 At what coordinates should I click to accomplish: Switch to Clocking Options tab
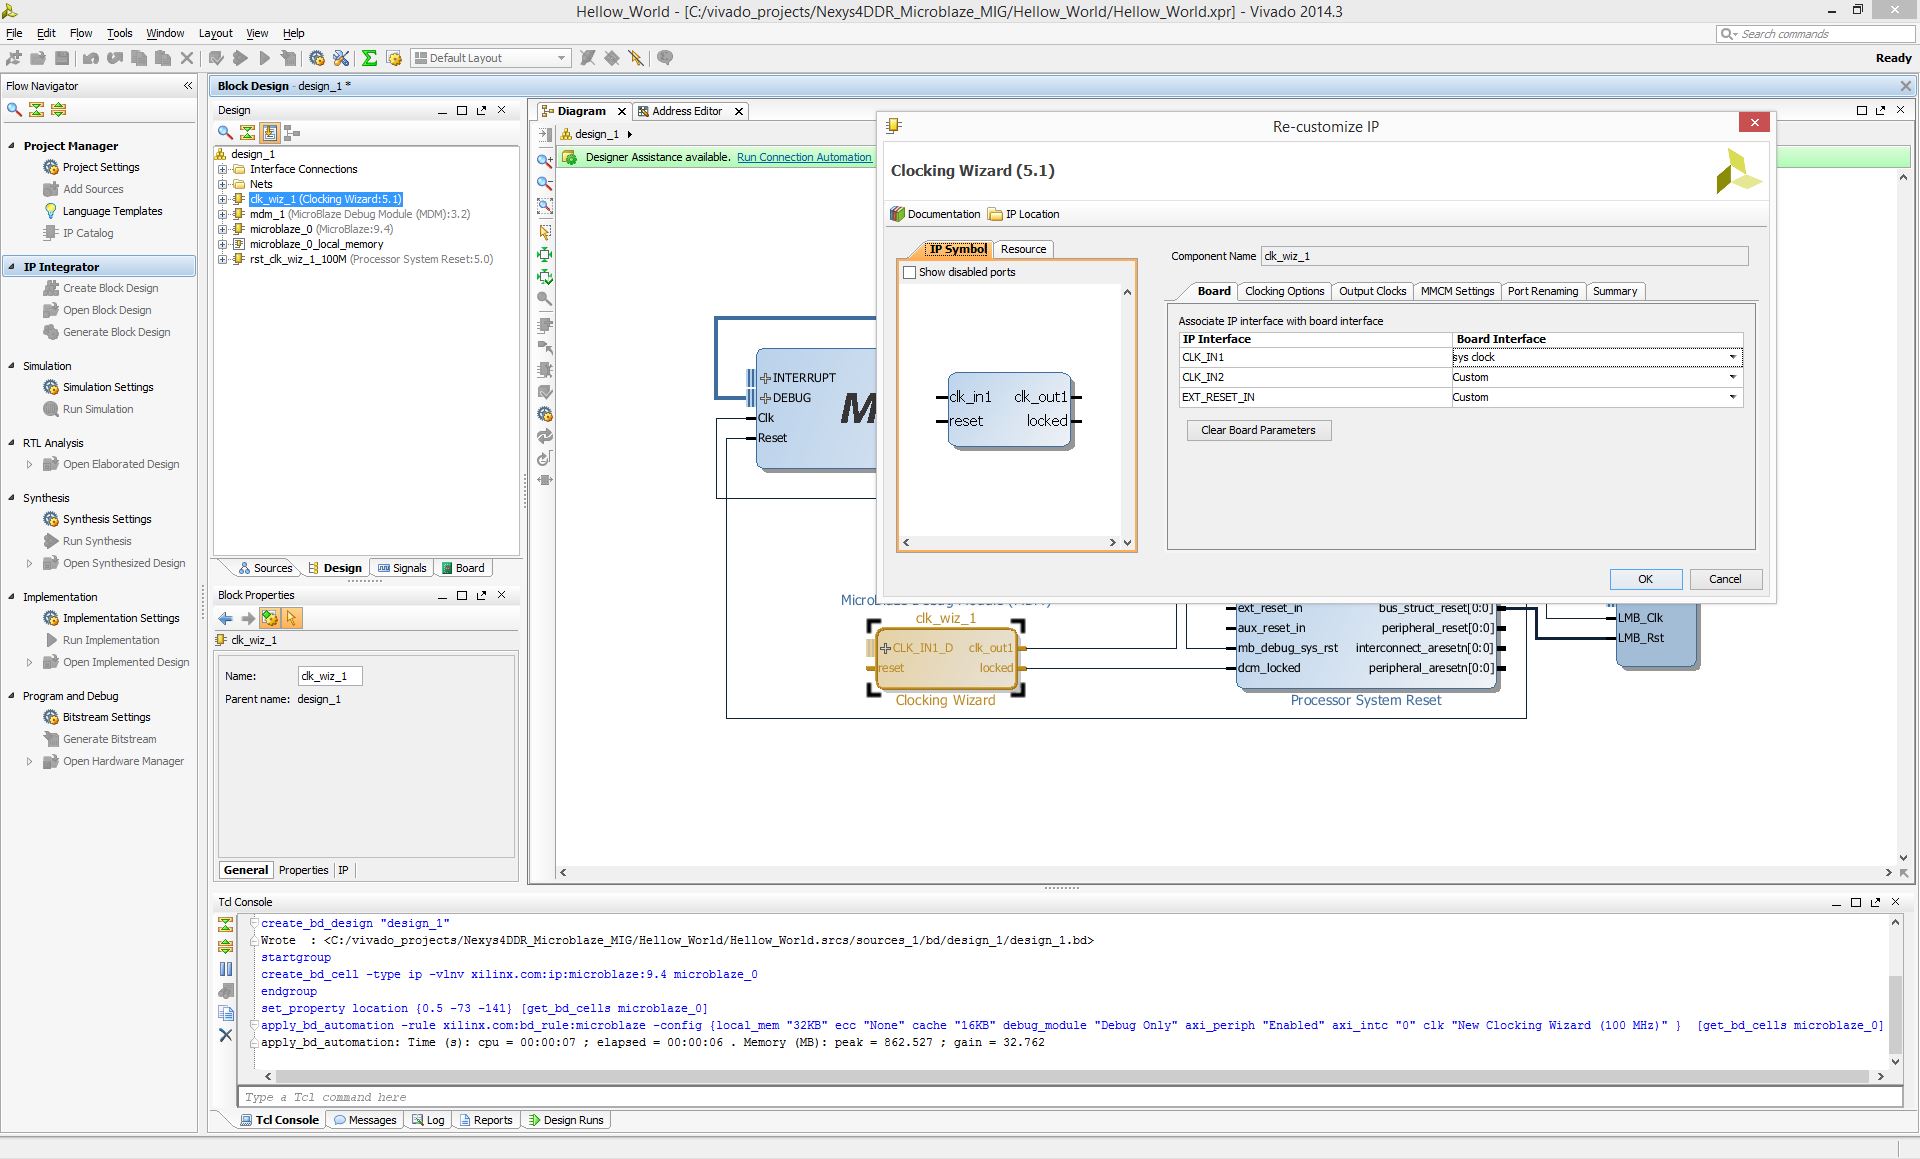coord(1284,291)
